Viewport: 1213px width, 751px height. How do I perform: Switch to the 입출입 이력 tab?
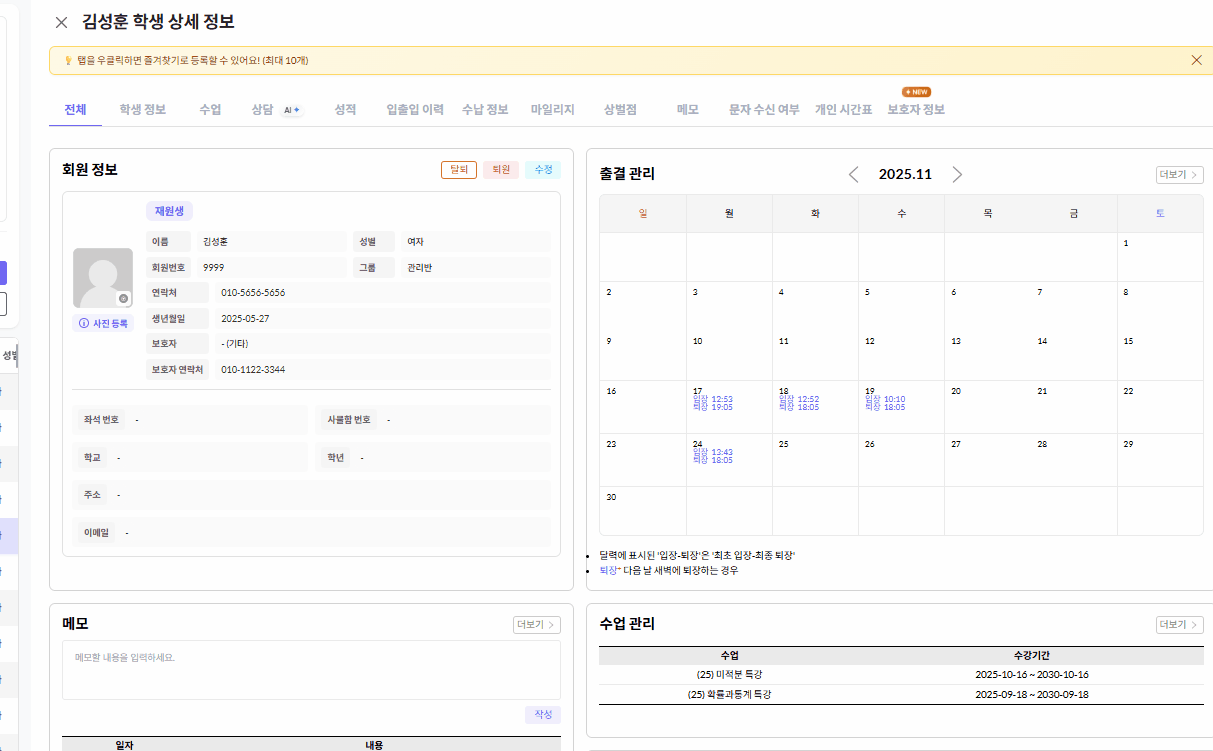click(414, 110)
